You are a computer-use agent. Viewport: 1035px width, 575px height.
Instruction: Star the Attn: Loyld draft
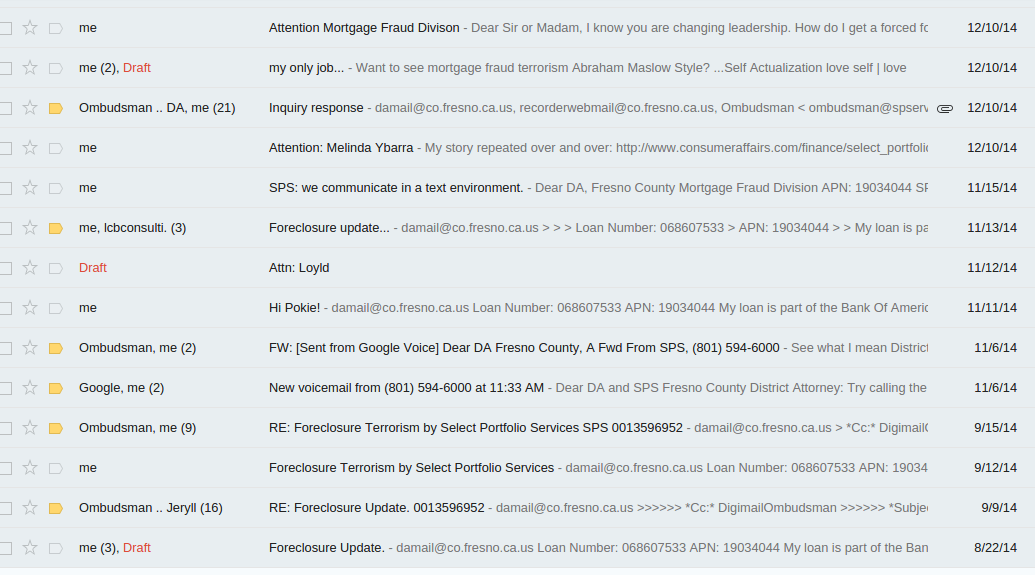(30, 267)
